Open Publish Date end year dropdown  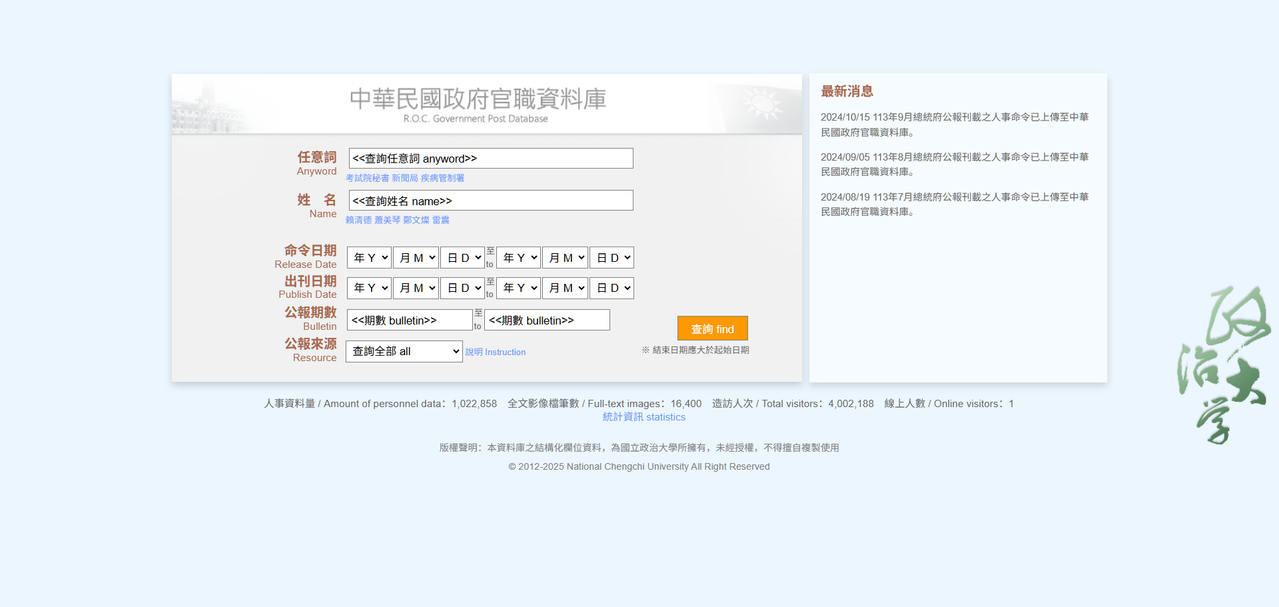coord(519,288)
